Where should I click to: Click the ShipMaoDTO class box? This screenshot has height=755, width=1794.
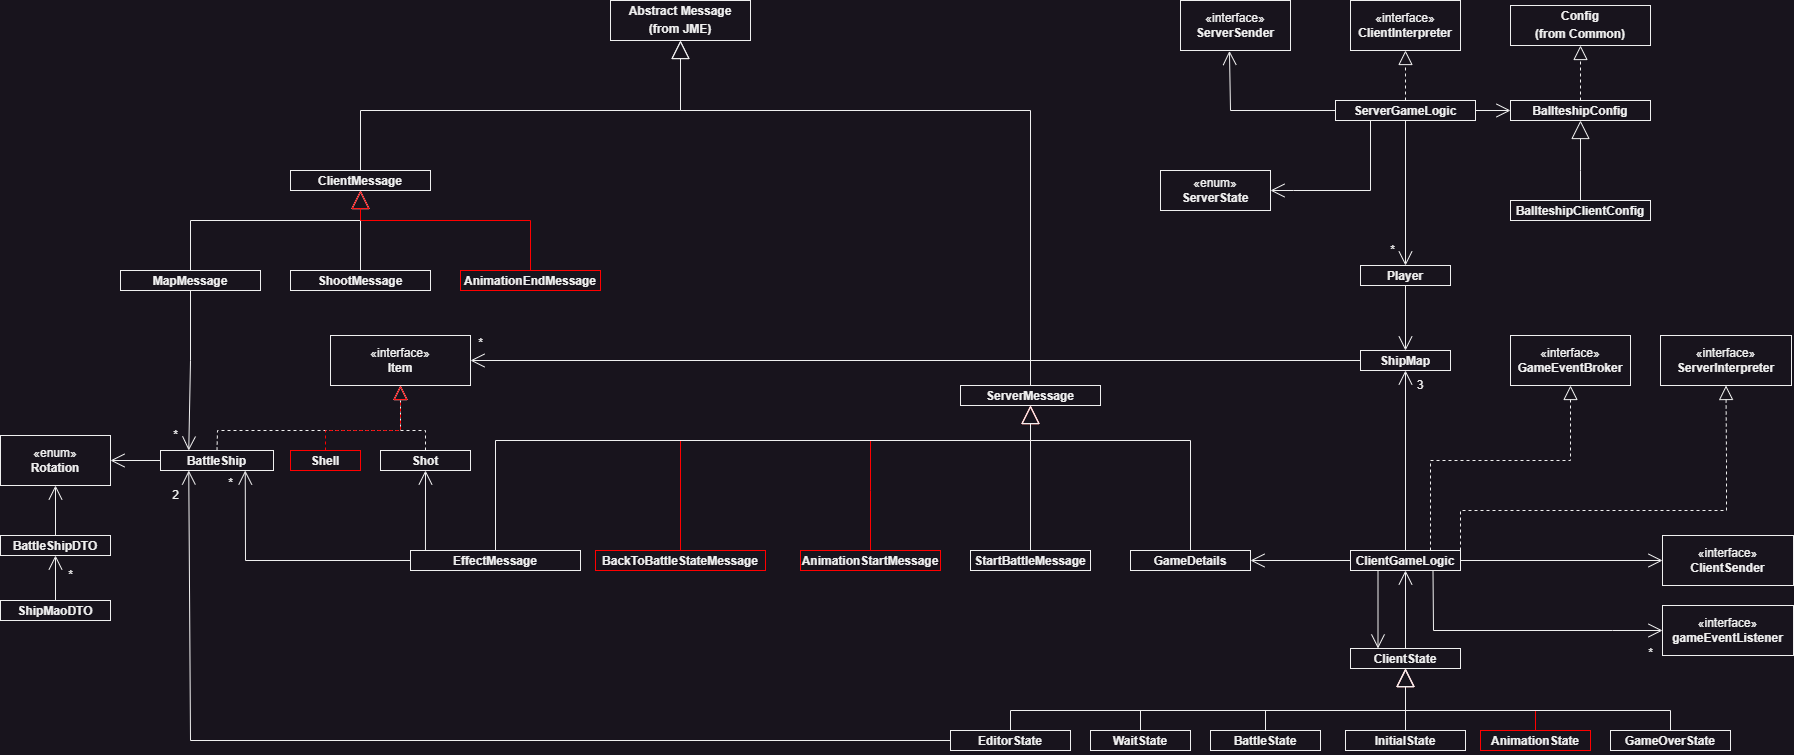(x=55, y=611)
